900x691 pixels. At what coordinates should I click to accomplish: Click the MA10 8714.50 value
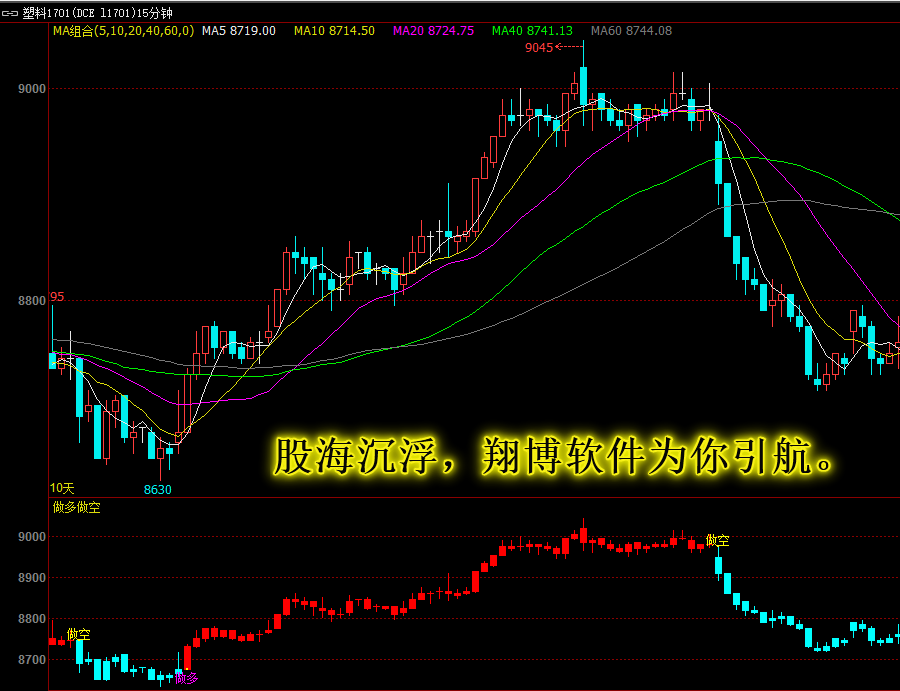click(x=335, y=31)
